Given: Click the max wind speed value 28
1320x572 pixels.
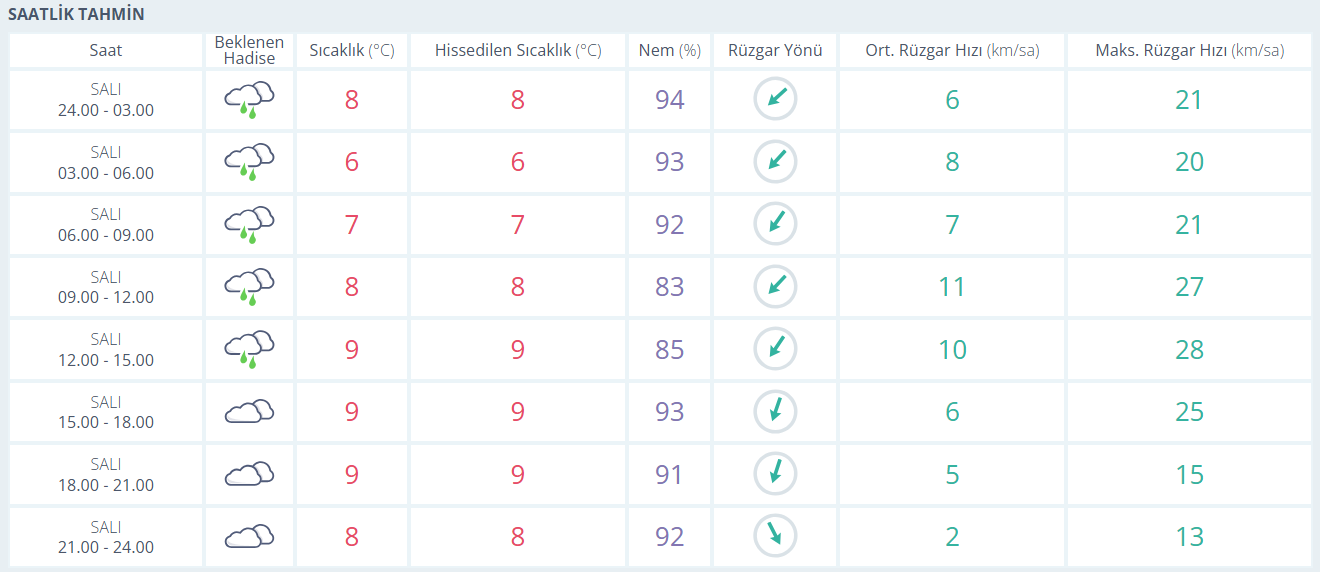Looking at the screenshot, I should 1189,349.
